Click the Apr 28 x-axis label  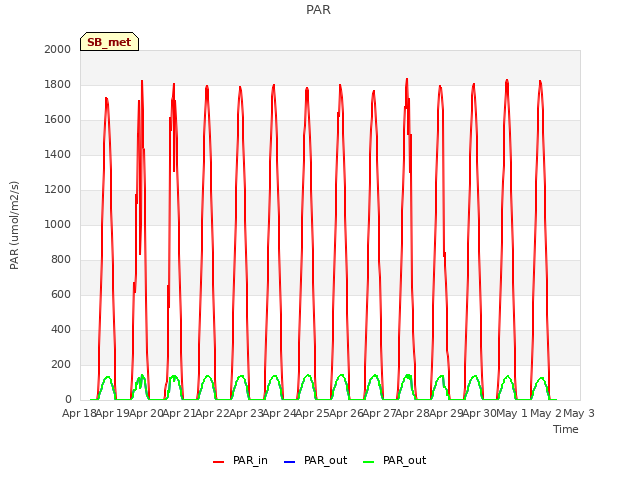coord(412,413)
